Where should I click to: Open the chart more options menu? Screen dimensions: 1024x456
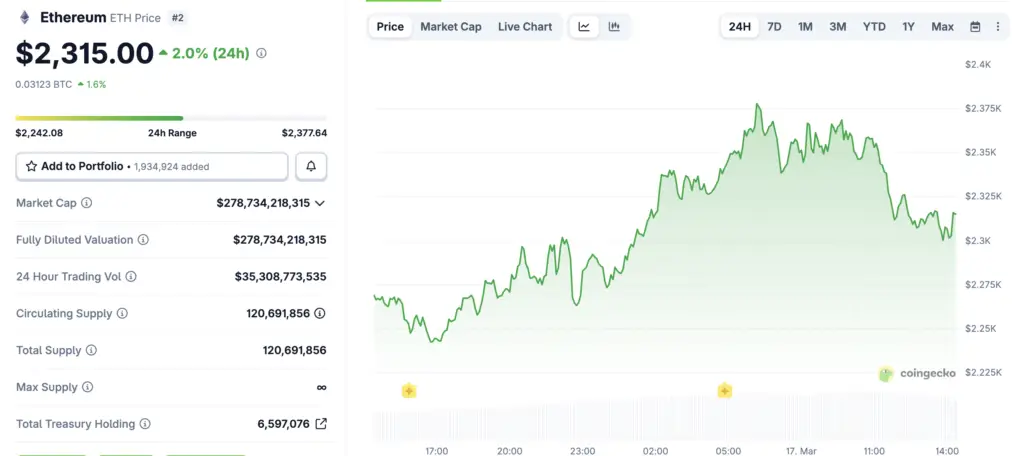point(997,27)
